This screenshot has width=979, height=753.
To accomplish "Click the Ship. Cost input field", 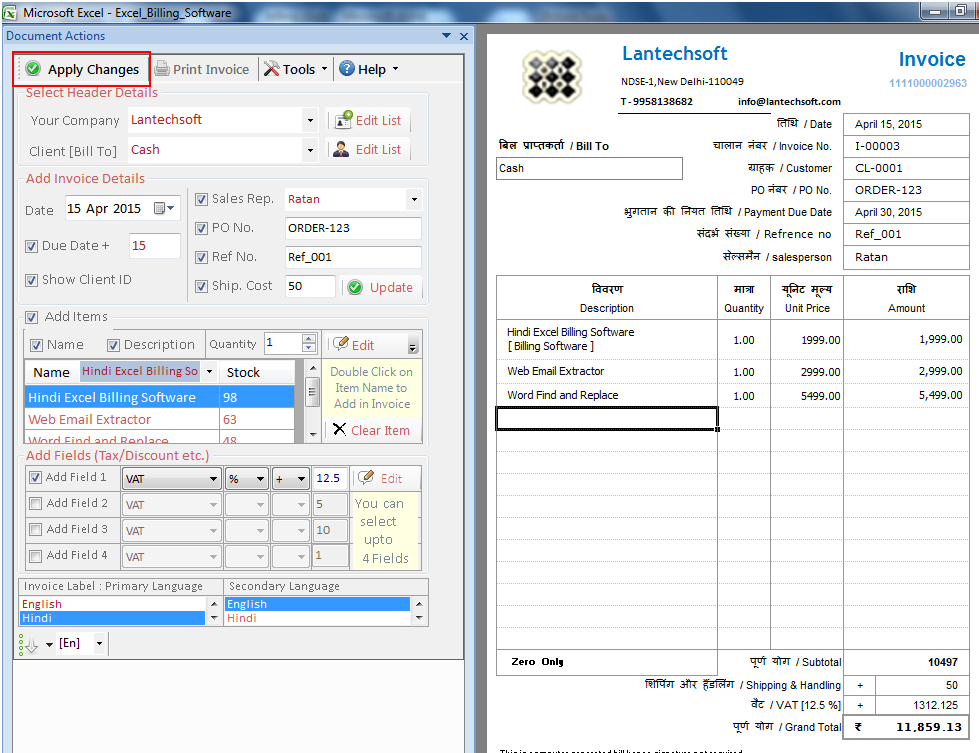I will [x=310, y=287].
